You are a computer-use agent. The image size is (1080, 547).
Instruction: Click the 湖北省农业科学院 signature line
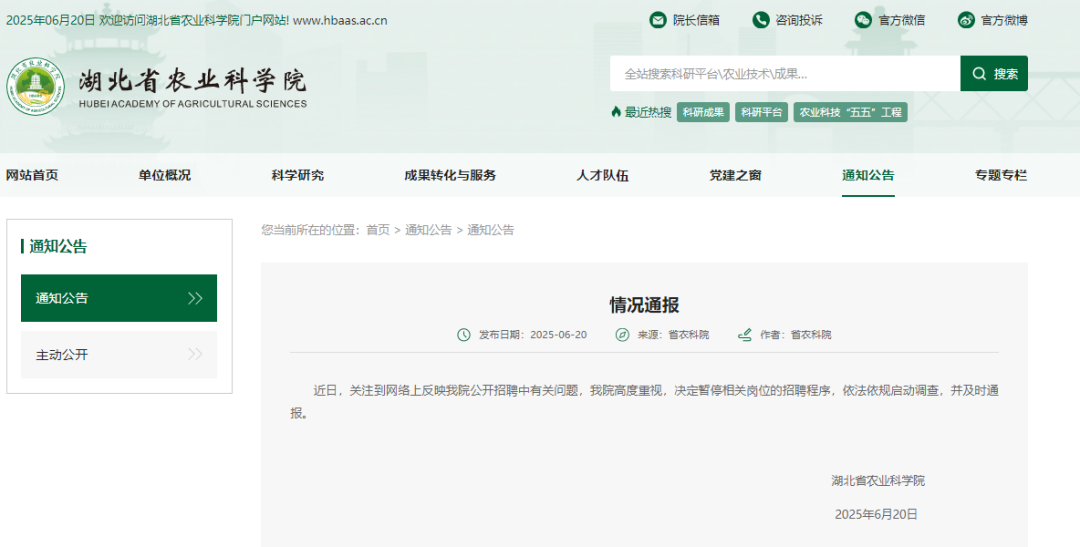878,481
